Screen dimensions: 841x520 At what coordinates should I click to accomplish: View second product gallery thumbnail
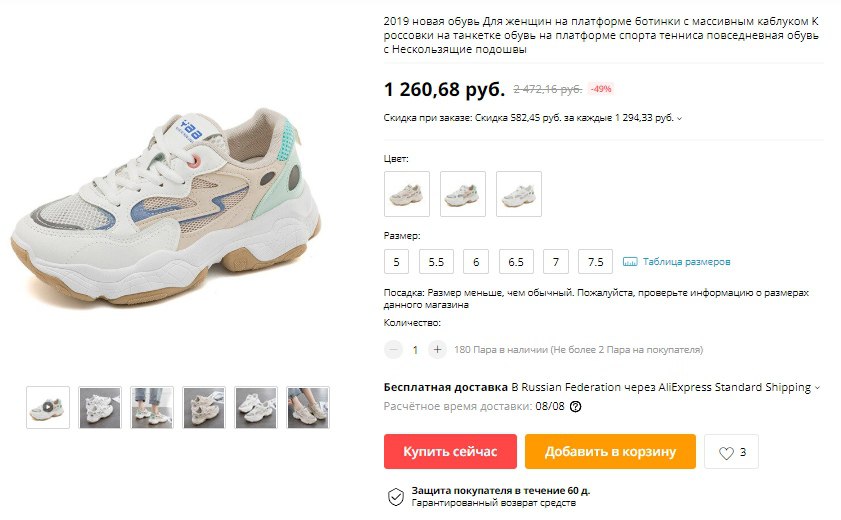100,407
